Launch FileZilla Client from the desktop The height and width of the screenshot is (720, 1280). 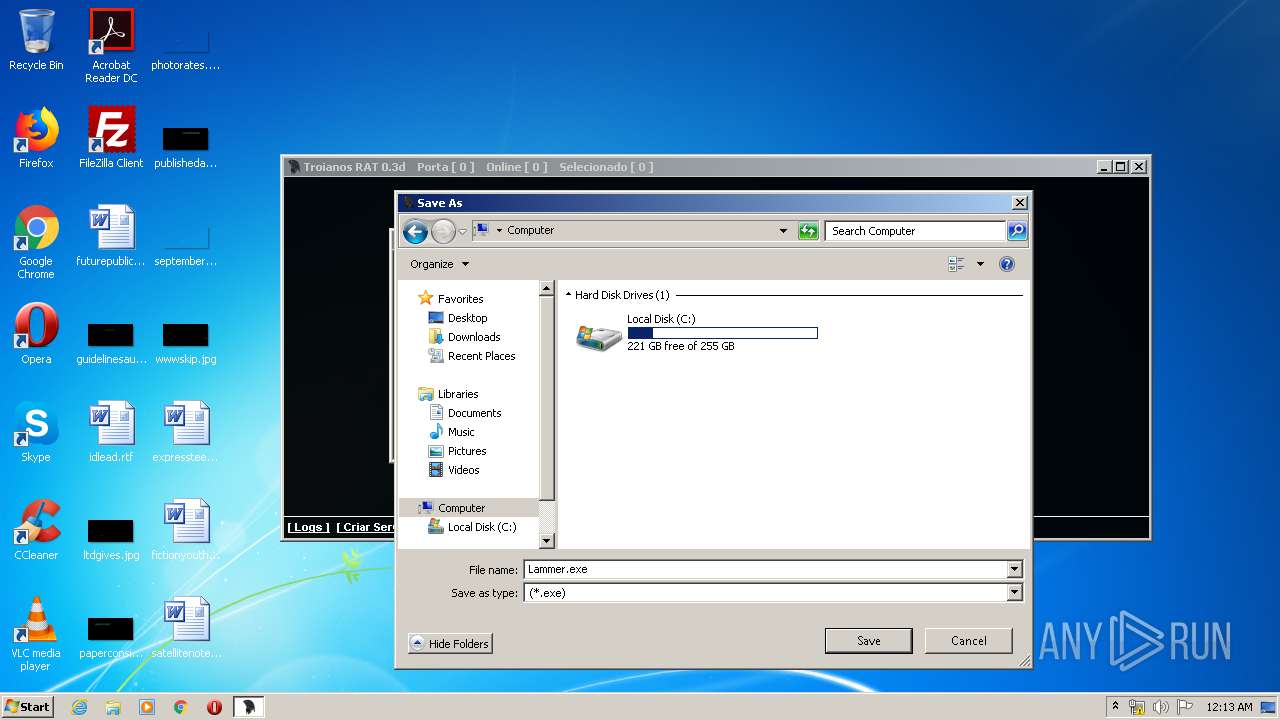(x=111, y=138)
